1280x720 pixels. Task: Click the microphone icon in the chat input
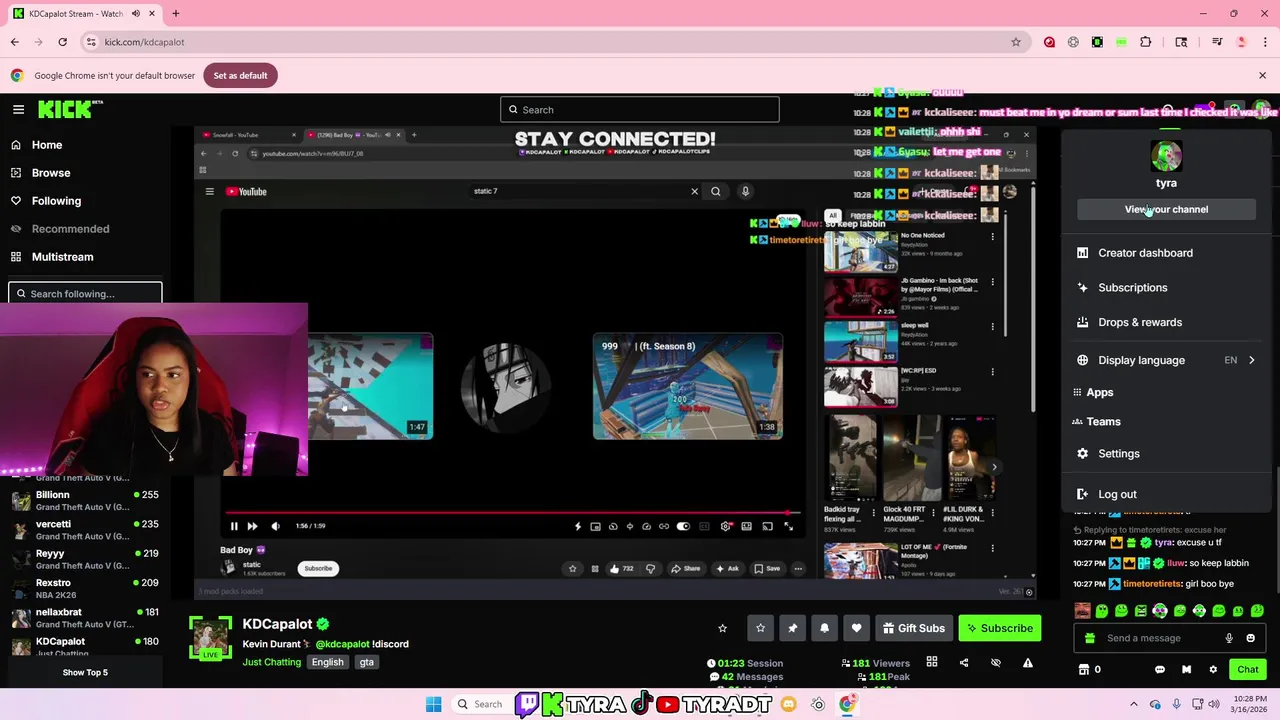1229,638
